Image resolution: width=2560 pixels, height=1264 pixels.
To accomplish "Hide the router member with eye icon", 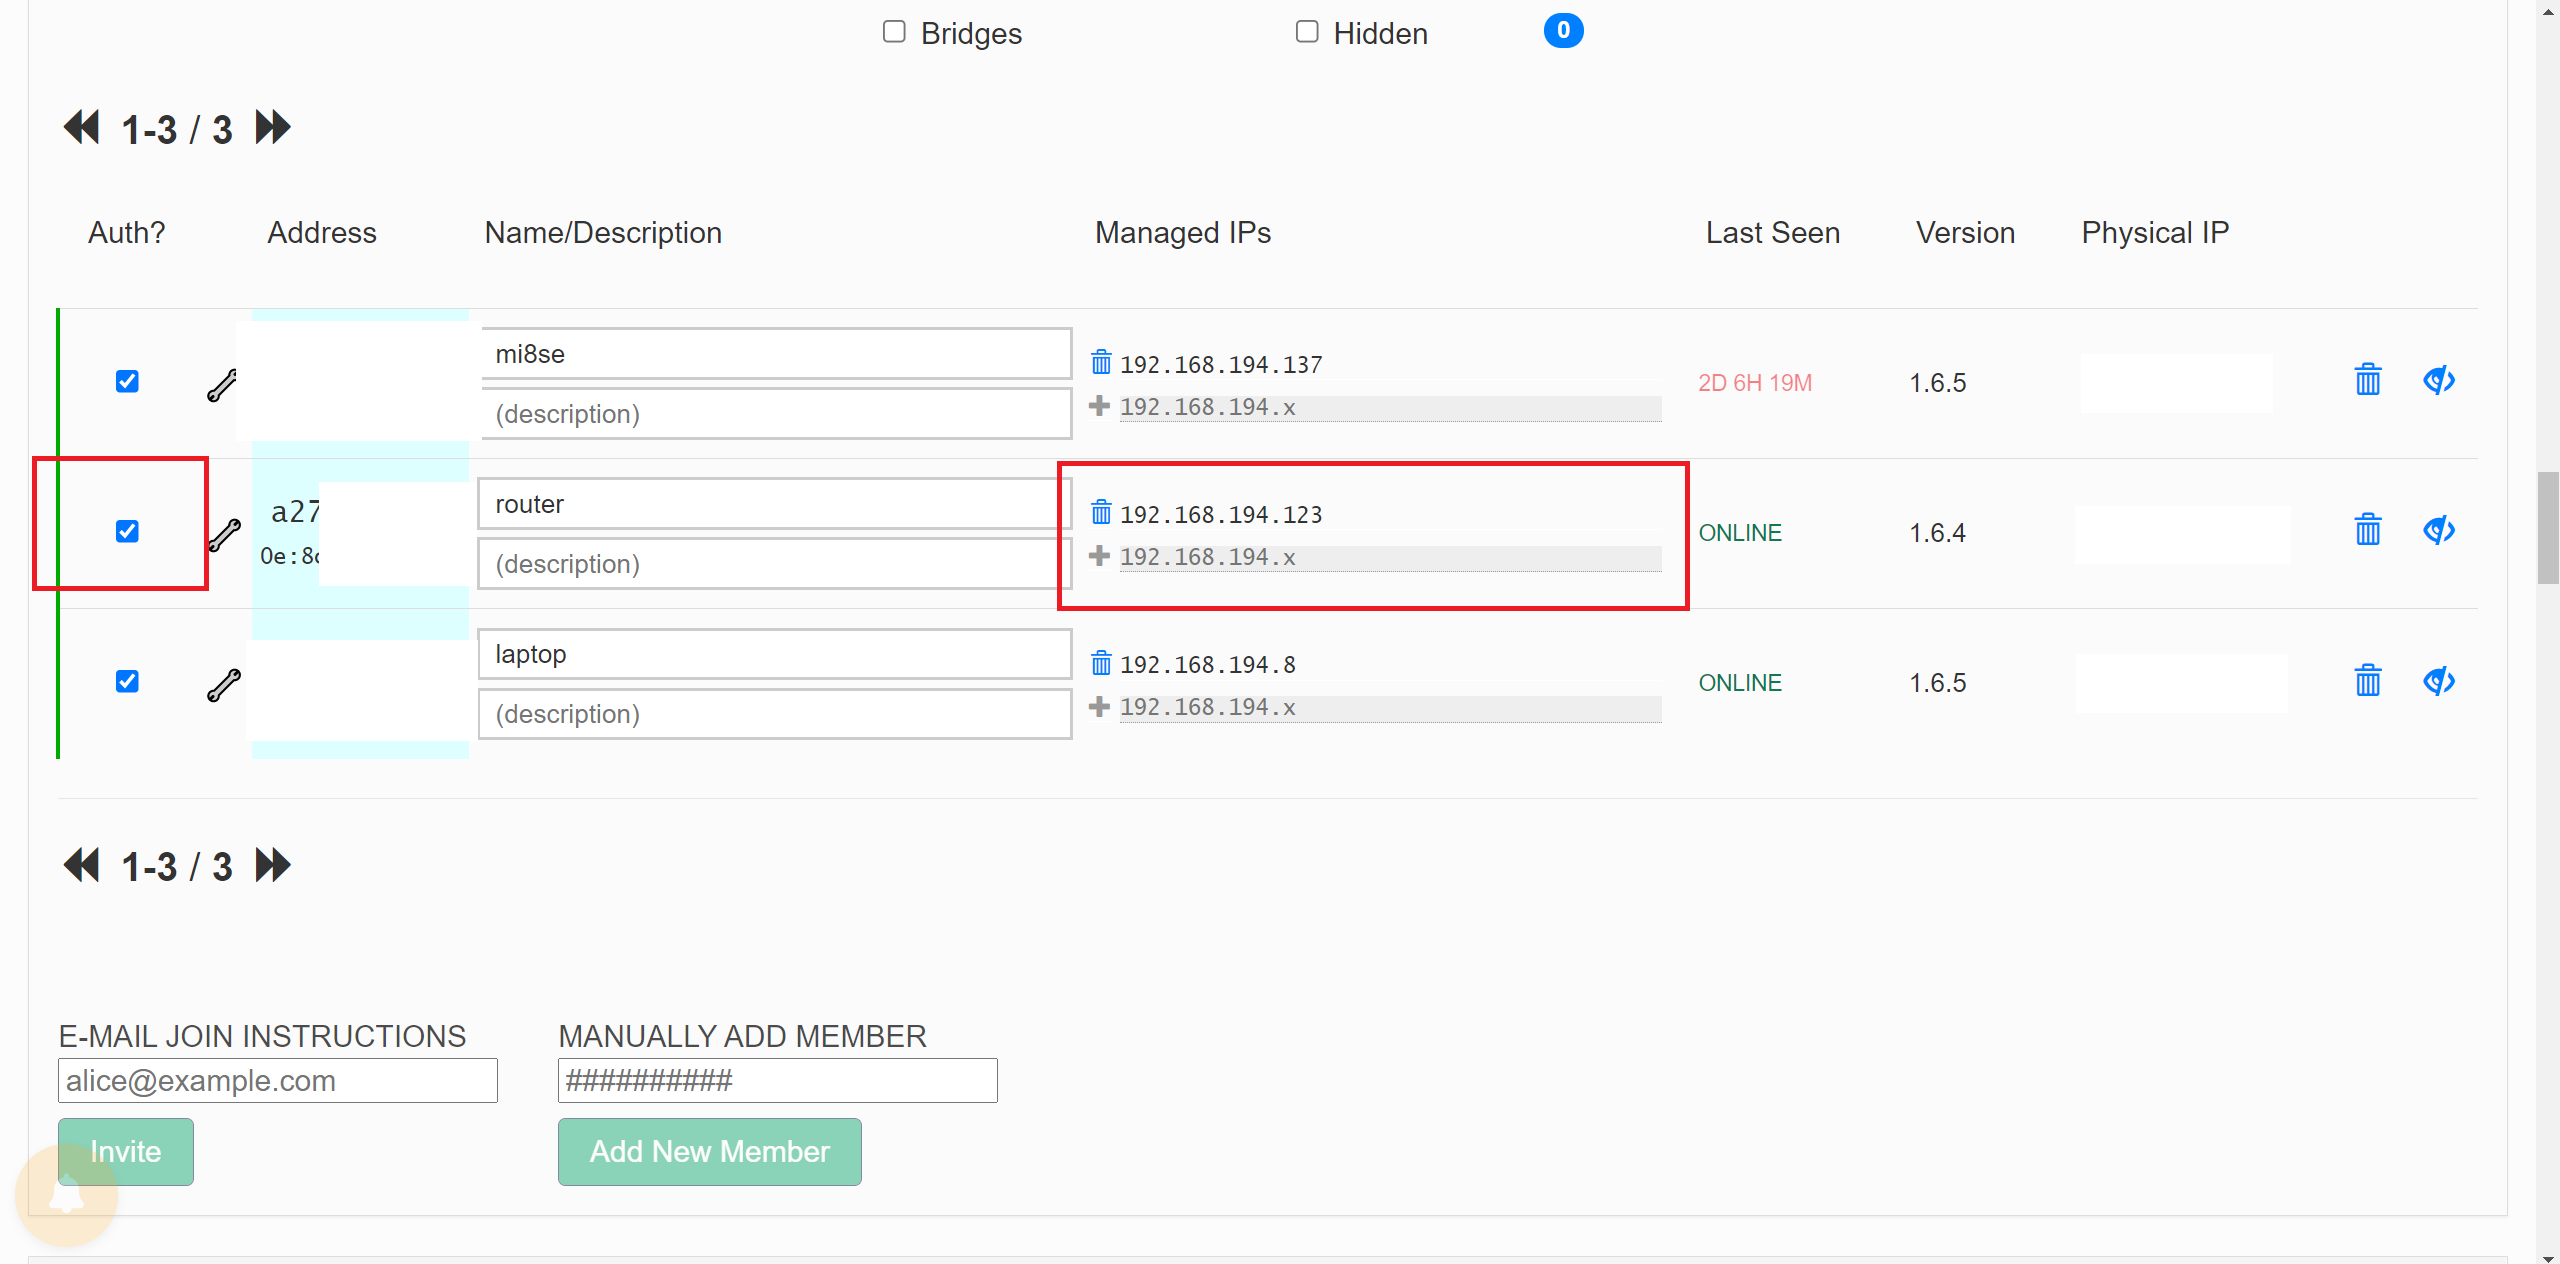I will click(2438, 531).
